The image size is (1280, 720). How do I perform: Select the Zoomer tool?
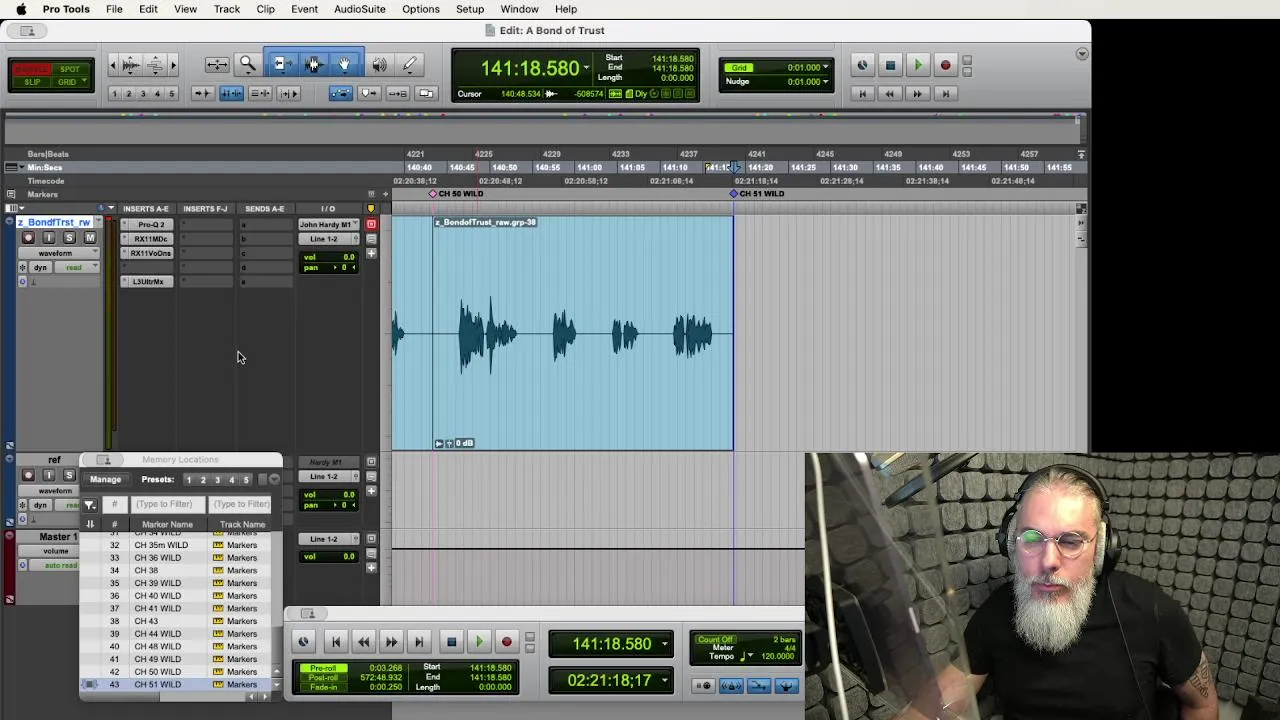click(247, 65)
